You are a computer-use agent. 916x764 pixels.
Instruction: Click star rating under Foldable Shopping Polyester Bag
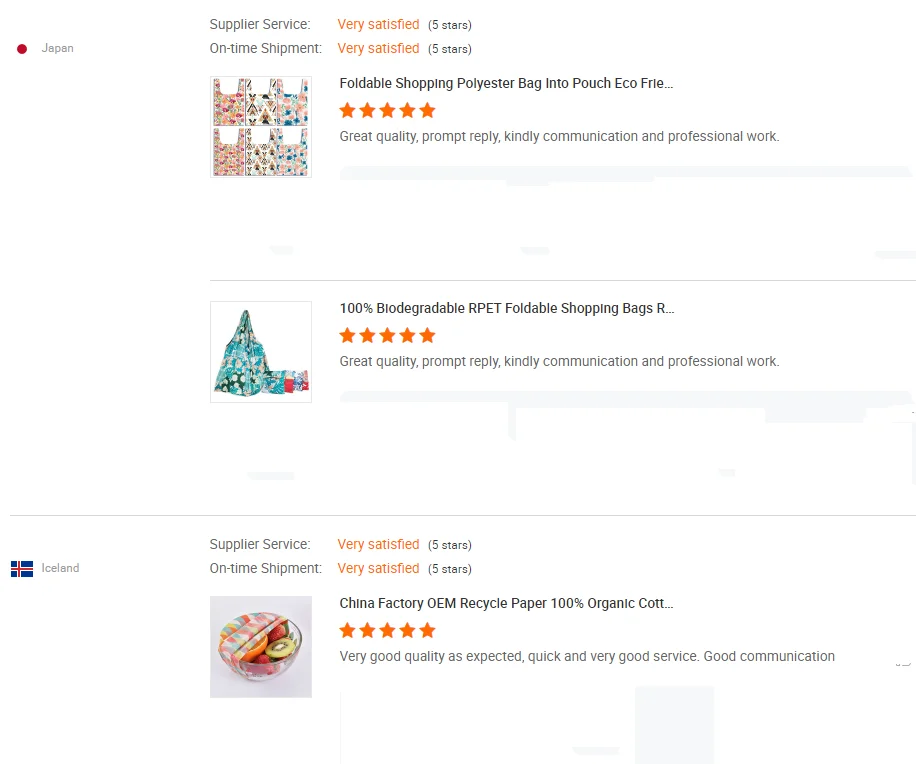coord(387,110)
